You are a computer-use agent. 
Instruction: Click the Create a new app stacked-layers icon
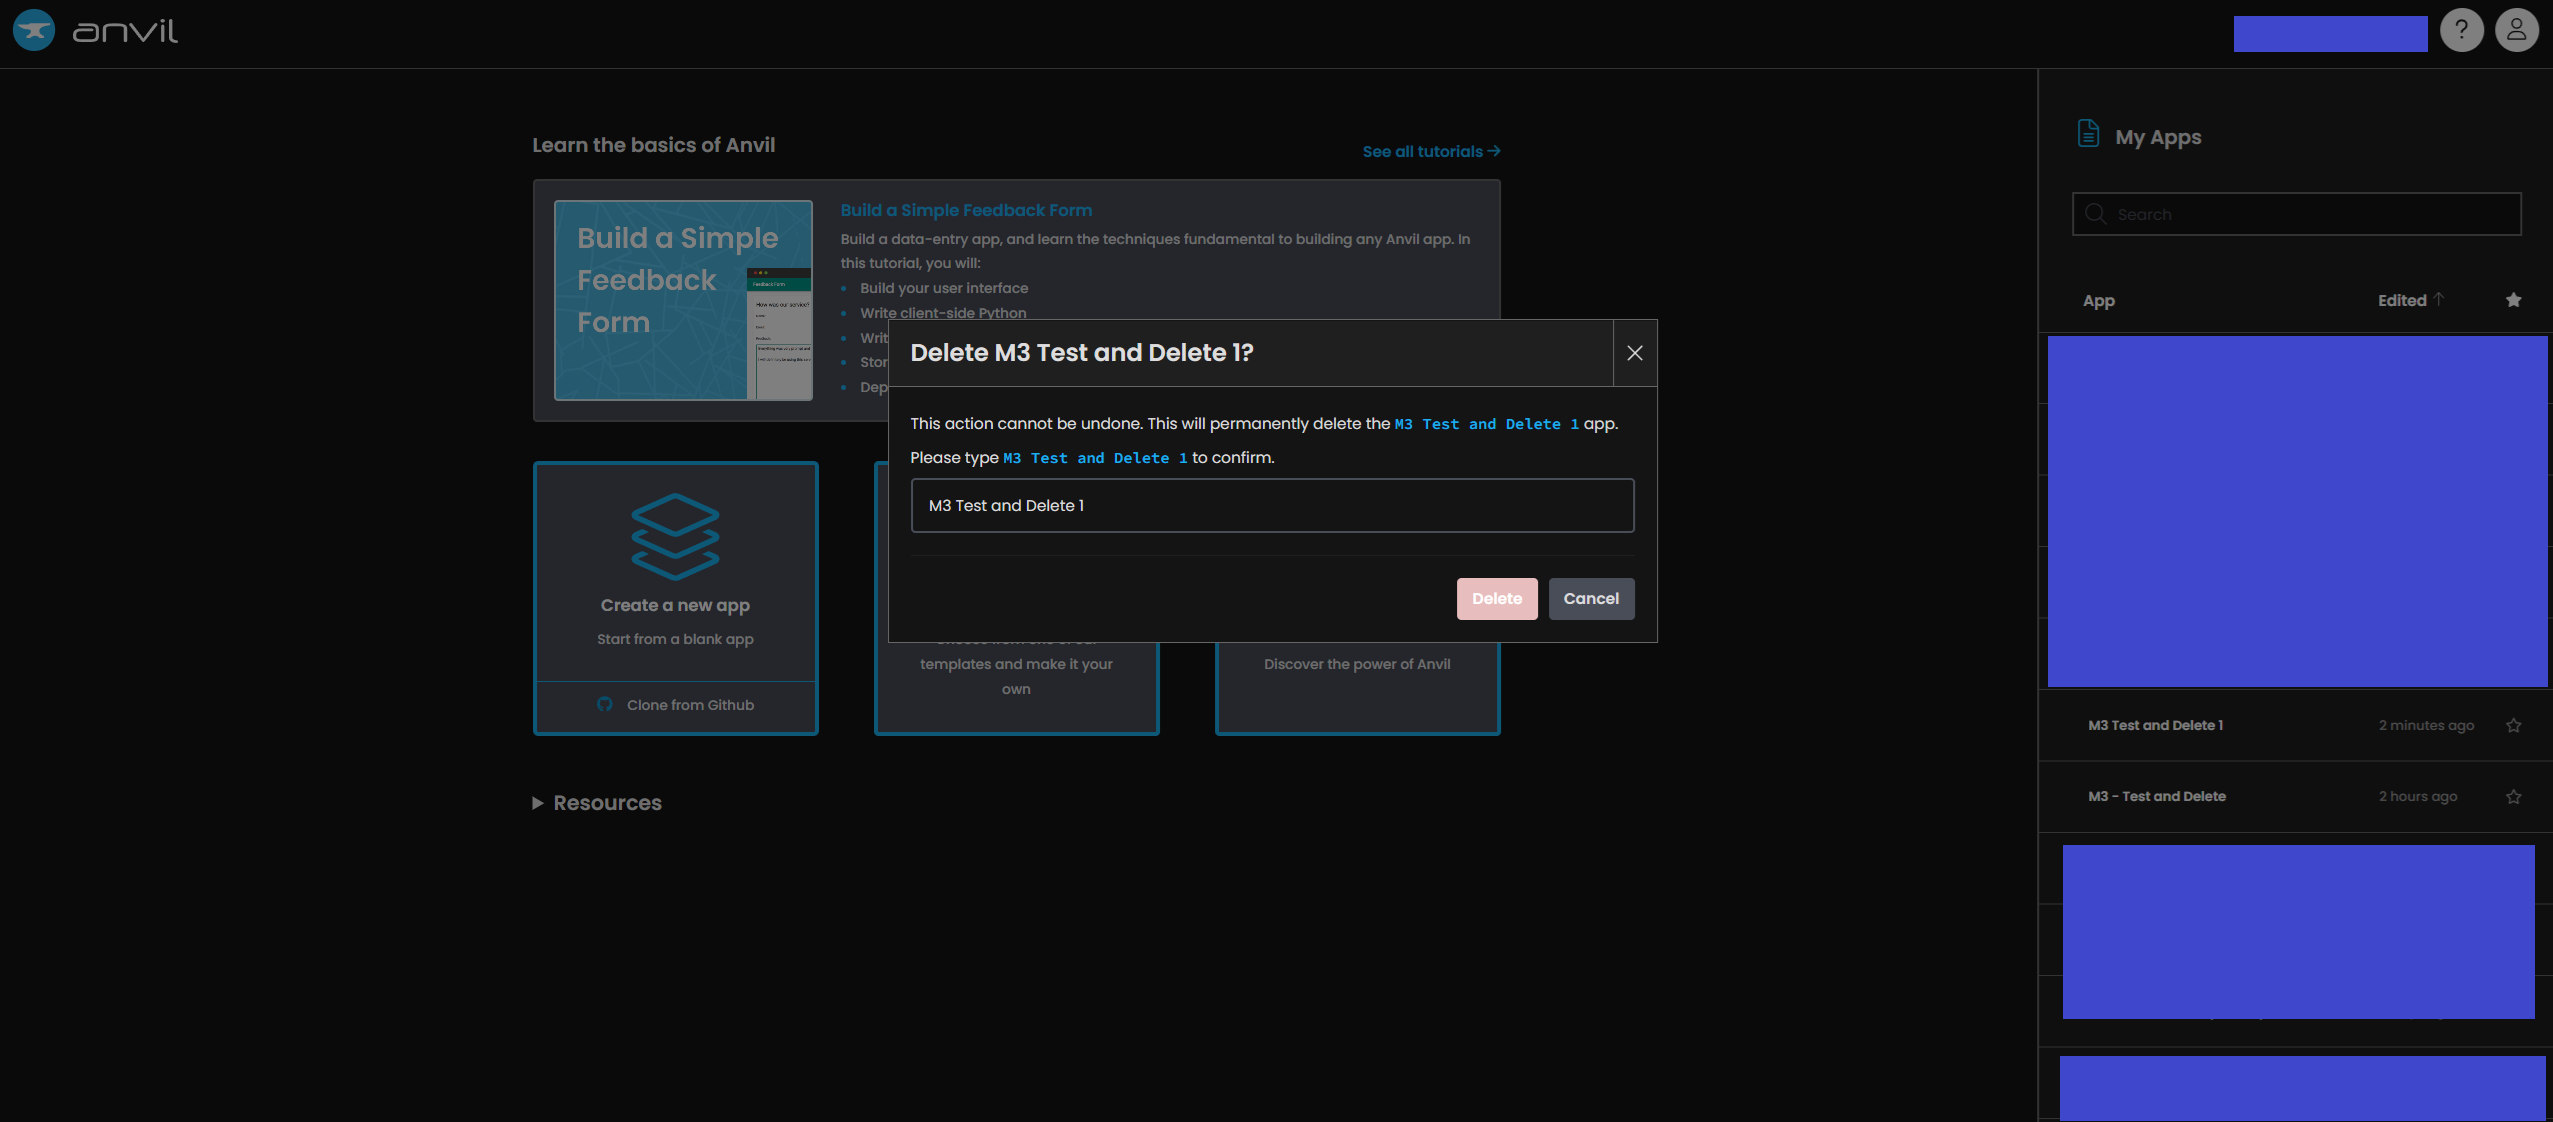675,536
